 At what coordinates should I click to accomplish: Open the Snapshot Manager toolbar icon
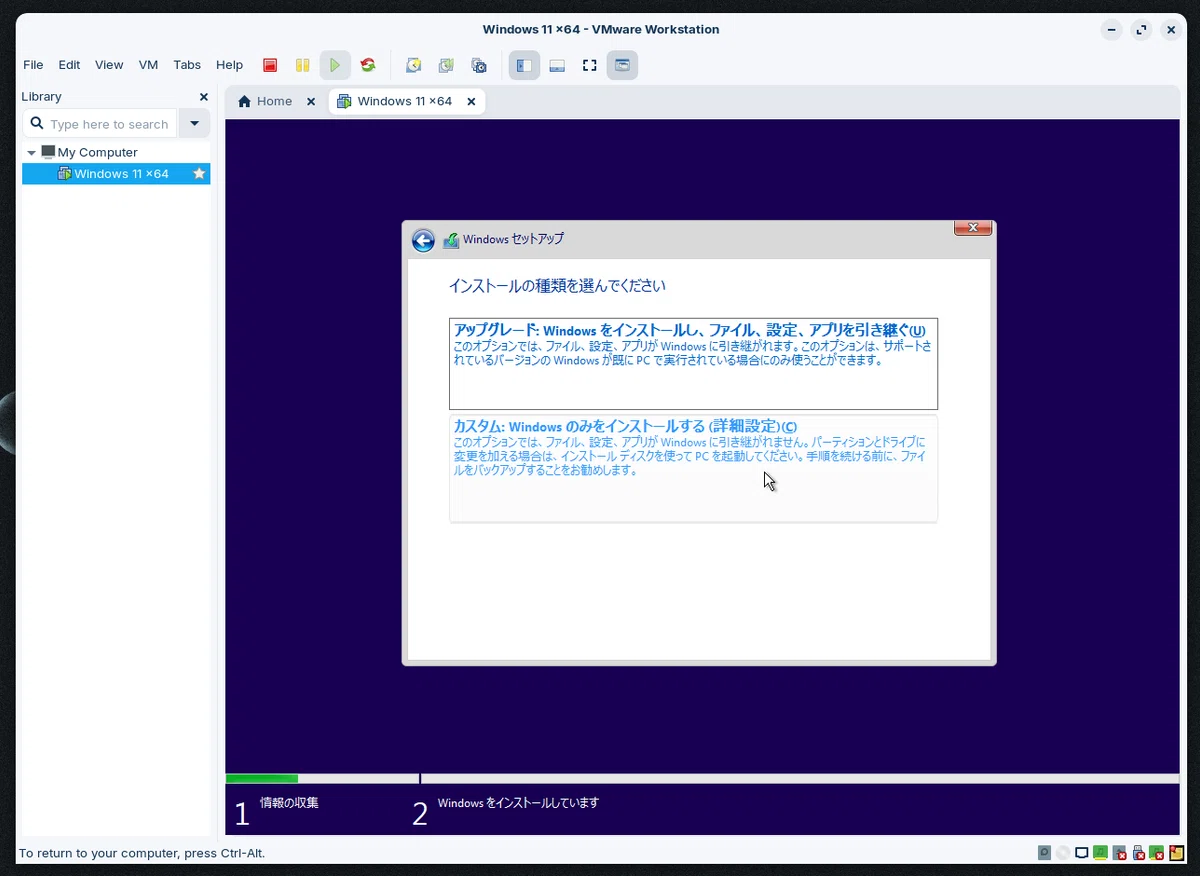(479, 65)
